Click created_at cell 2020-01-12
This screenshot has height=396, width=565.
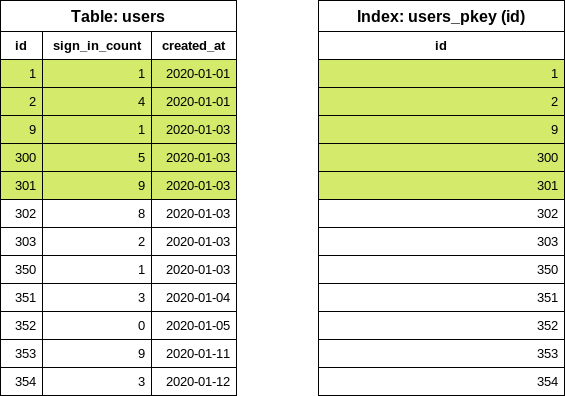pyautogui.click(x=194, y=382)
